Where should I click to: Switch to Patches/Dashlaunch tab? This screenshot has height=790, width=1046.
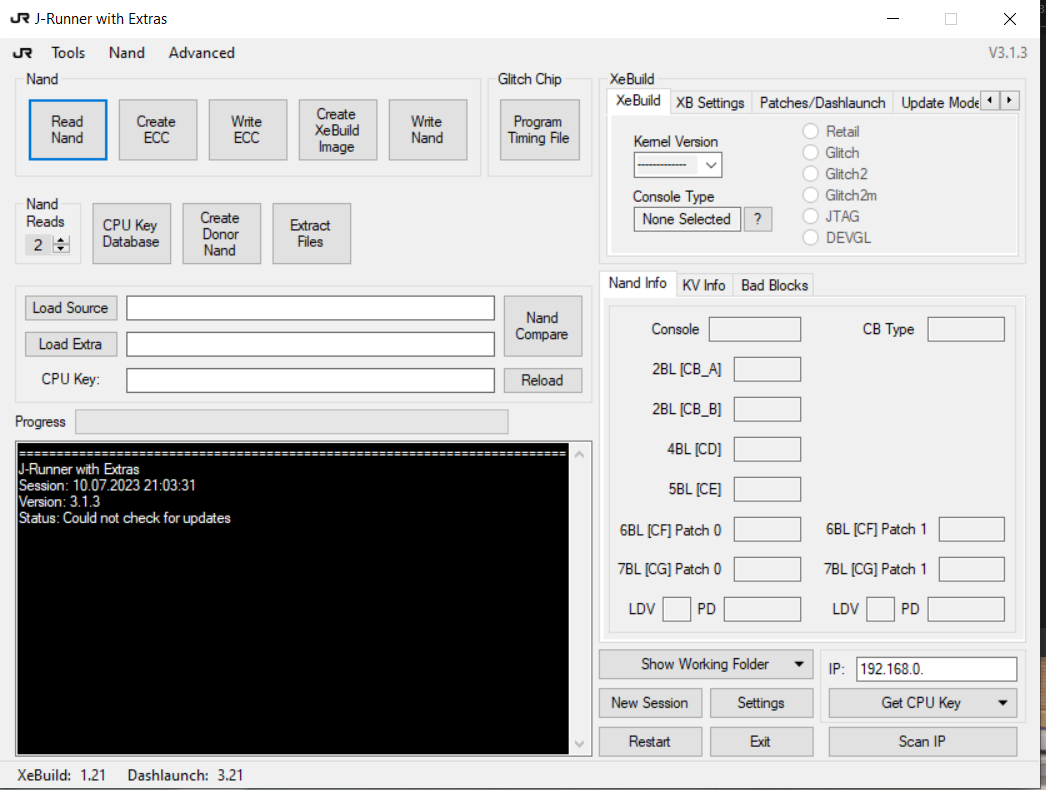pos(822,103)
